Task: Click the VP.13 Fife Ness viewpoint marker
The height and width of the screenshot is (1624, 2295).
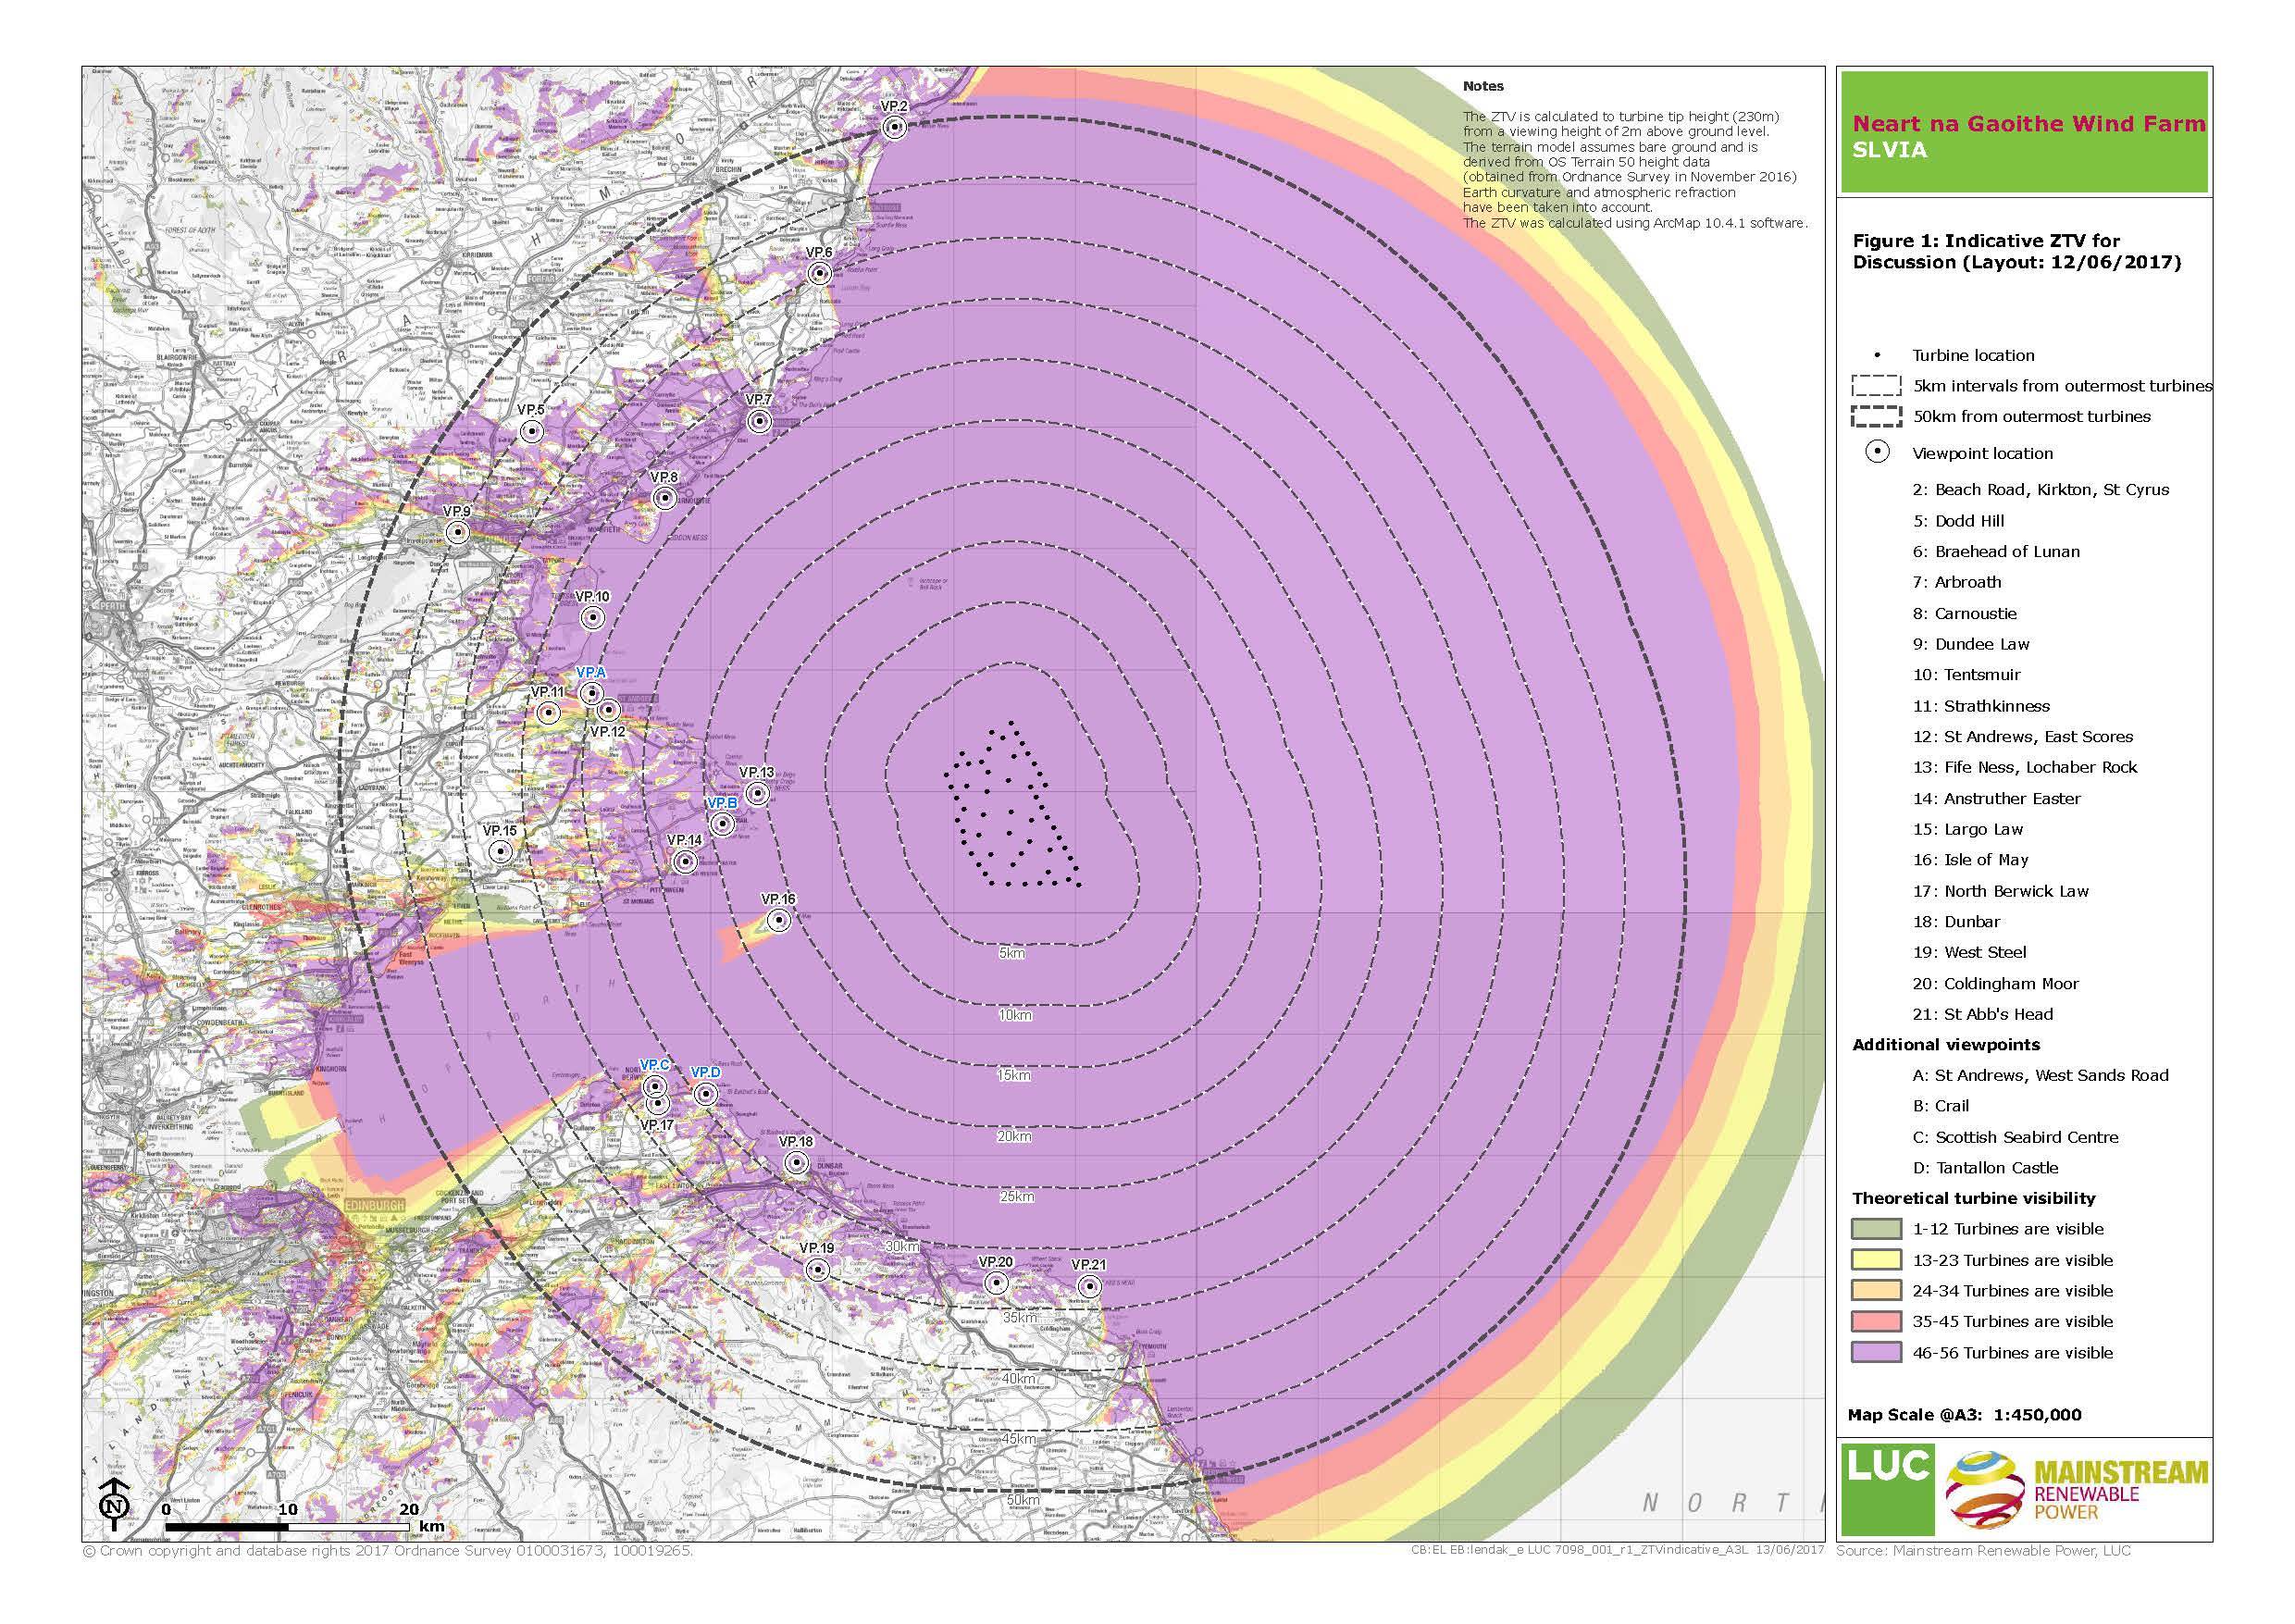Action: tap(757, 794)
